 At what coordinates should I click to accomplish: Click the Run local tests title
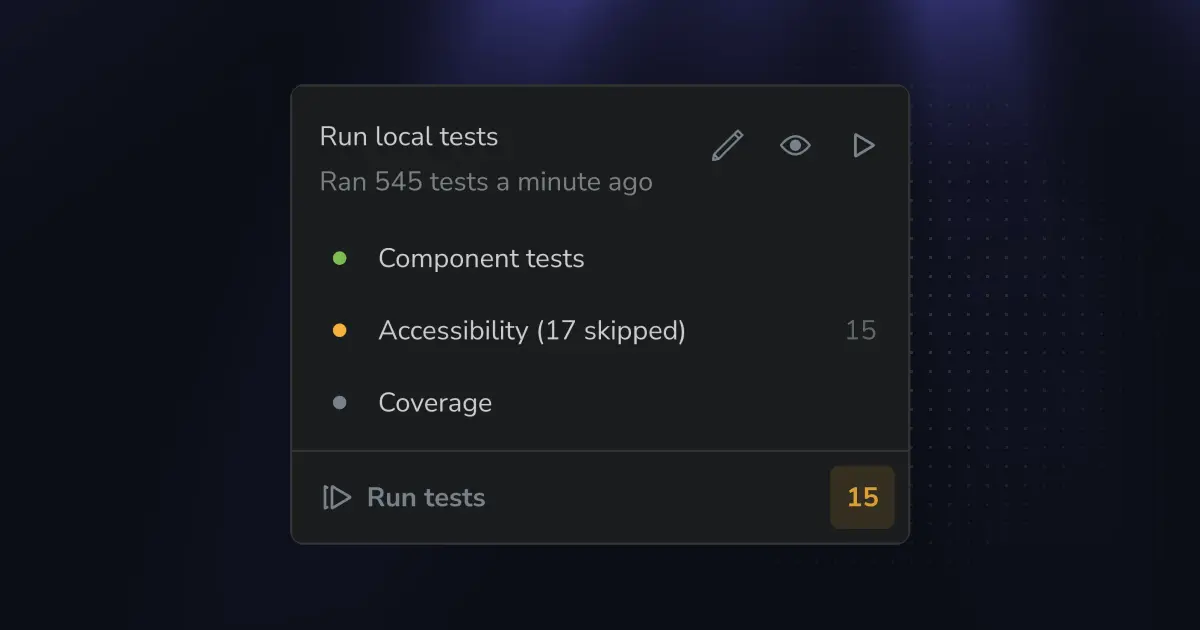pyautogui.click(x=409, y=136)
